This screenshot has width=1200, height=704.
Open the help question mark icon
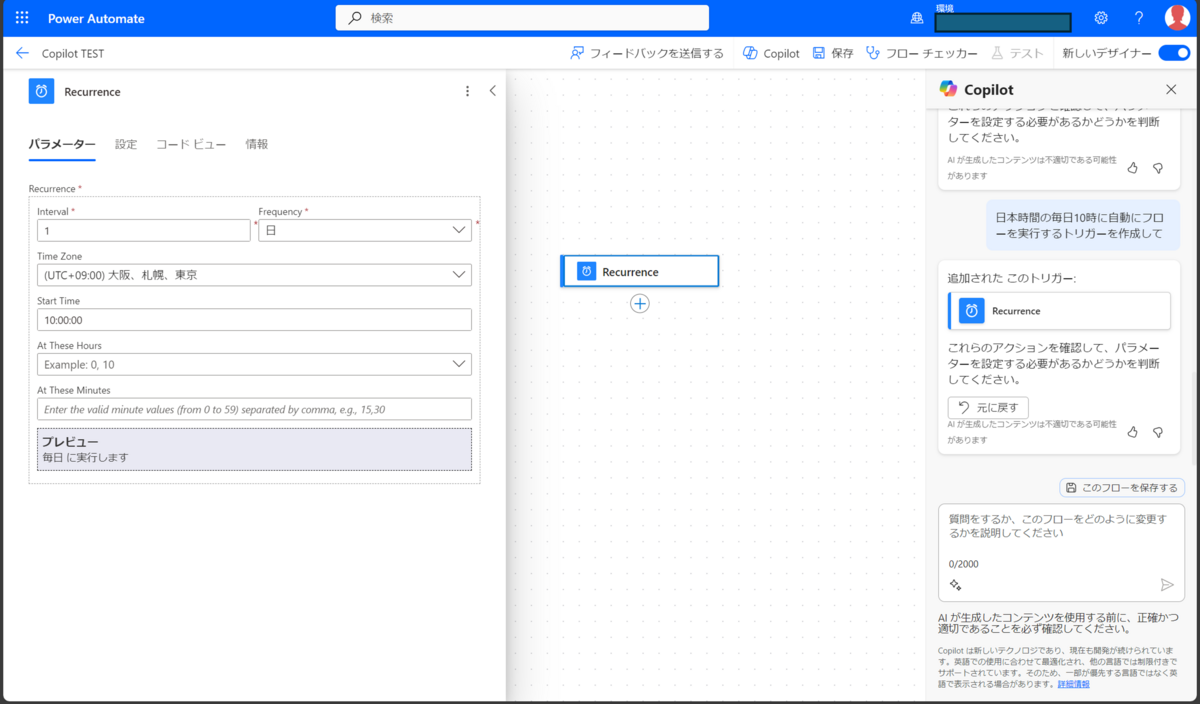click(x=1139, y=18)
